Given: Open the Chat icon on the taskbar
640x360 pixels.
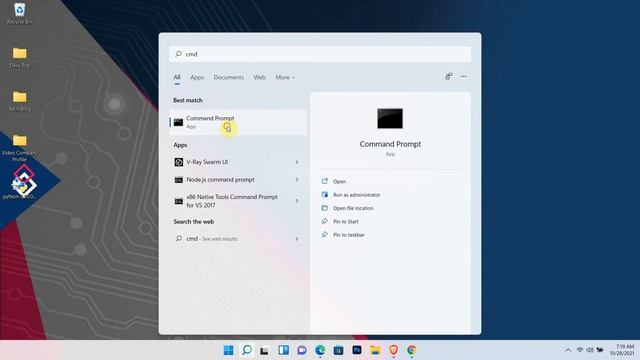Looking at the screenshot, I should 302,350.
